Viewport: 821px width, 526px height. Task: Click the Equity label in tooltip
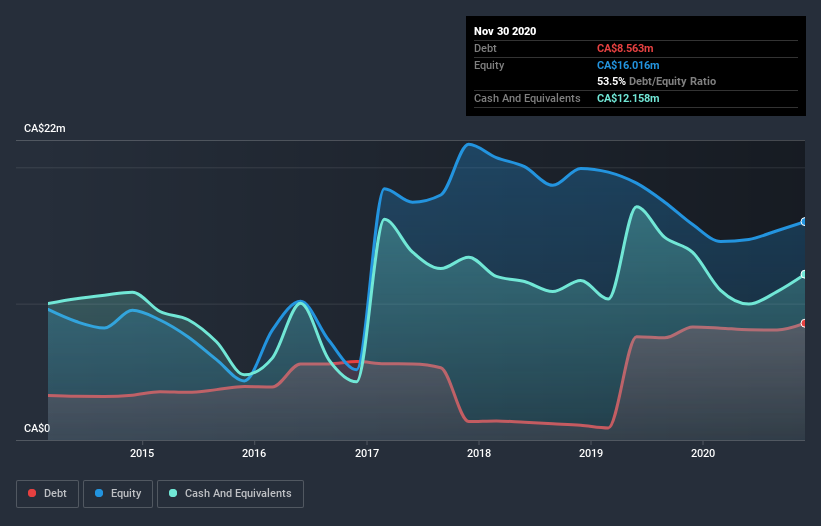(x=489, y=65)
